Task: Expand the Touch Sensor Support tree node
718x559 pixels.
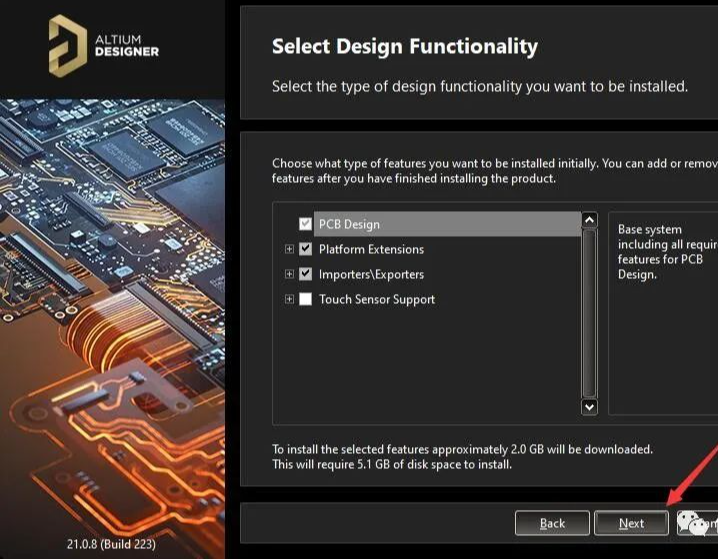Action: (x=289, y=299)
